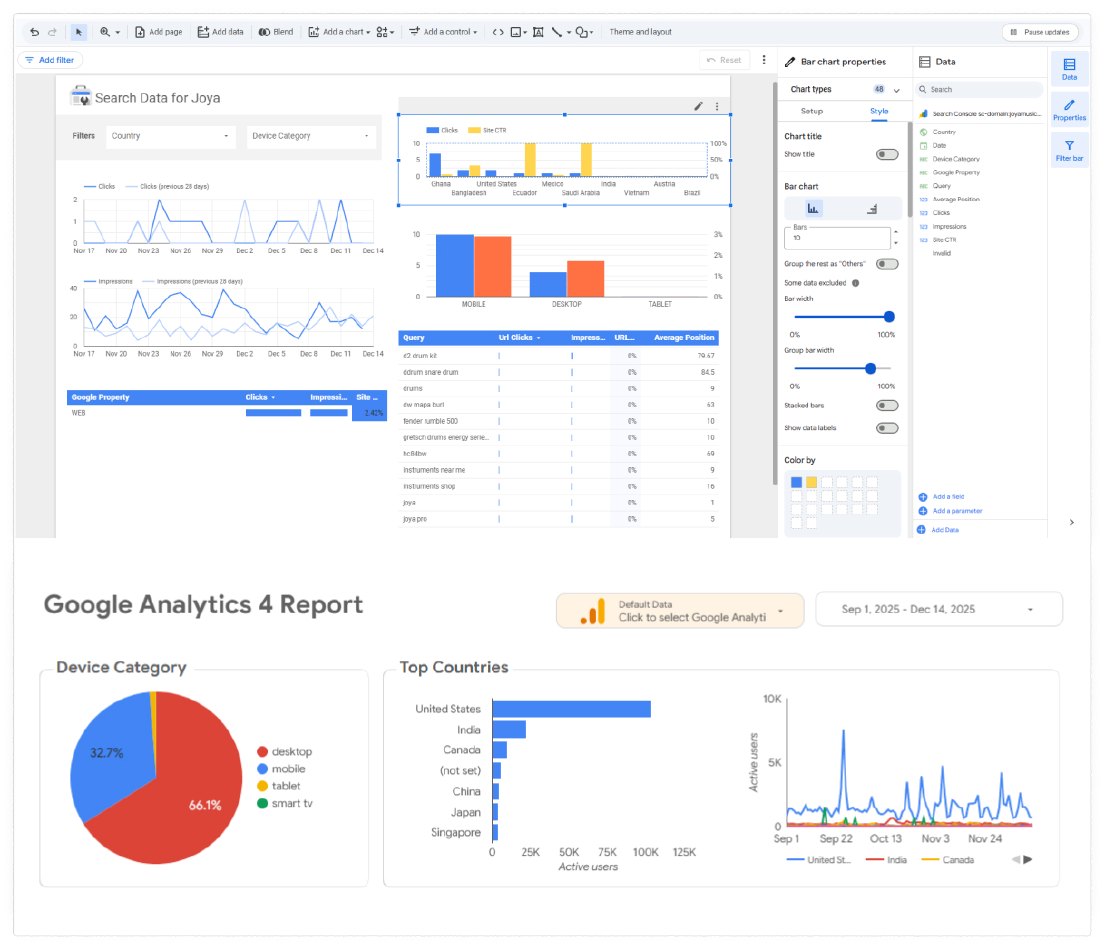Click the blue color swatch under Color by
This screenshot has width=1105, height=950.
796,483
